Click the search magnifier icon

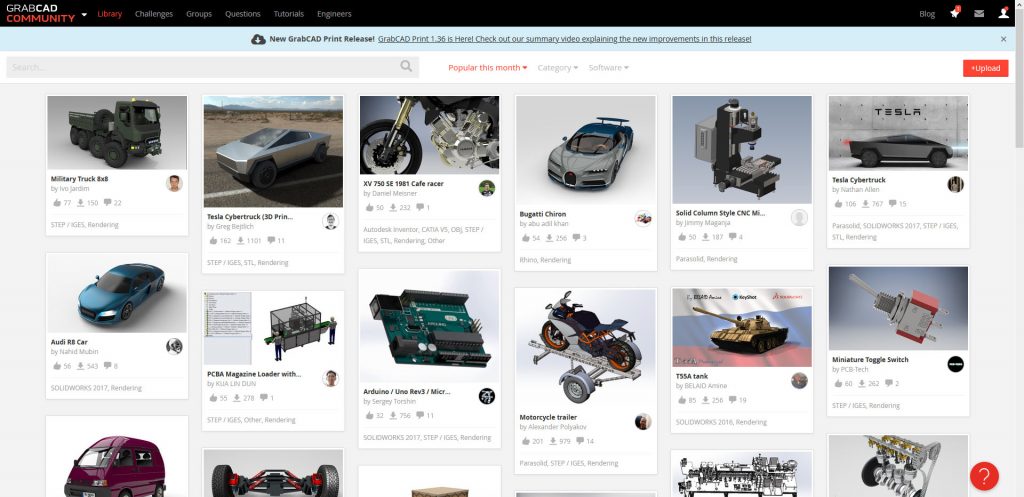(406, 66)
